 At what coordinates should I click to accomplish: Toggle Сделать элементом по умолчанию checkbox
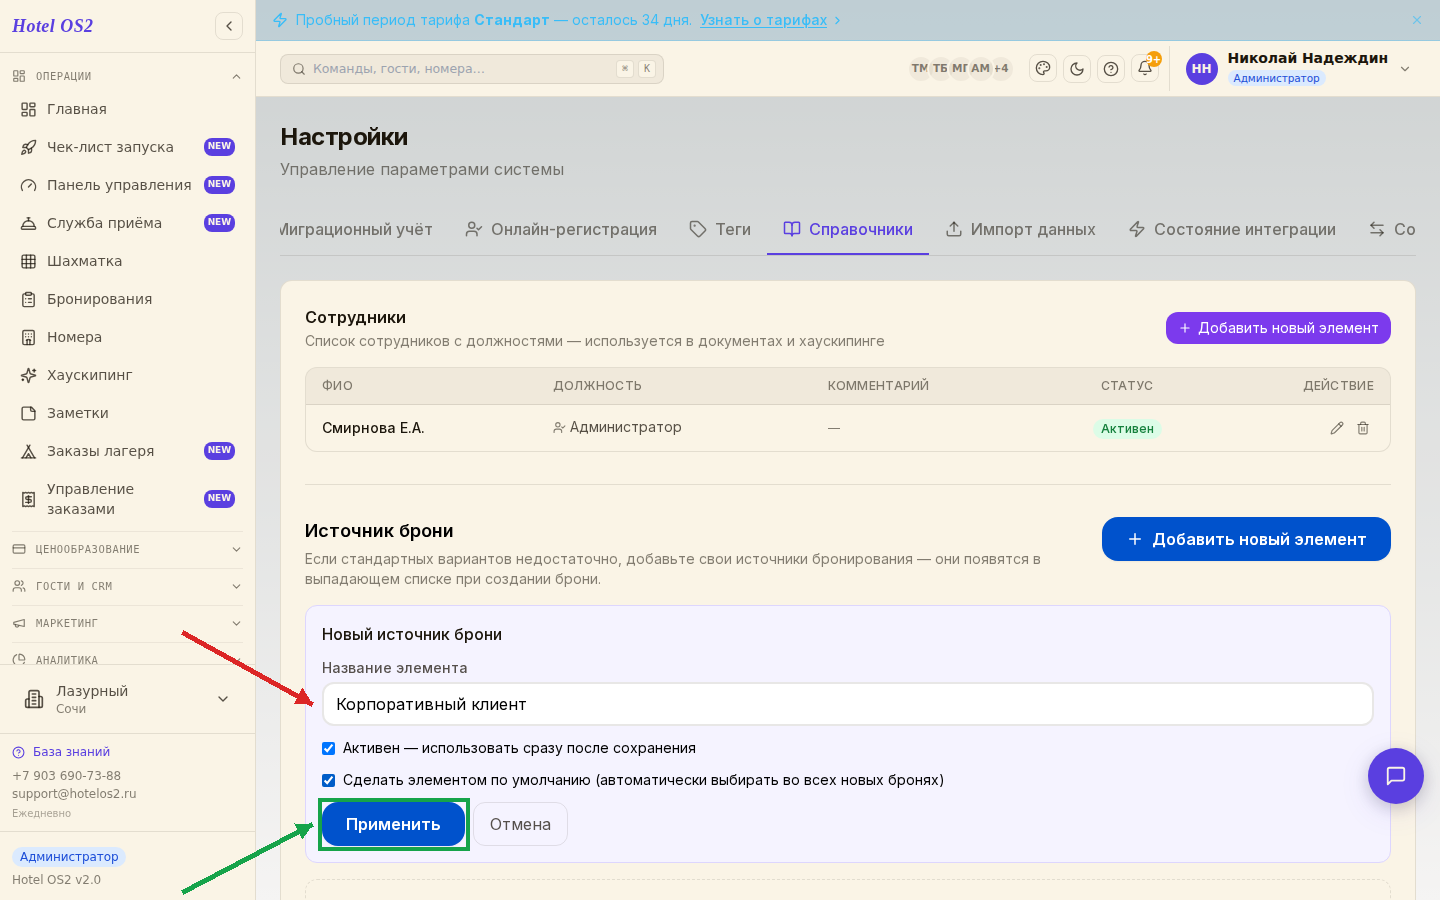coord(328,780)
